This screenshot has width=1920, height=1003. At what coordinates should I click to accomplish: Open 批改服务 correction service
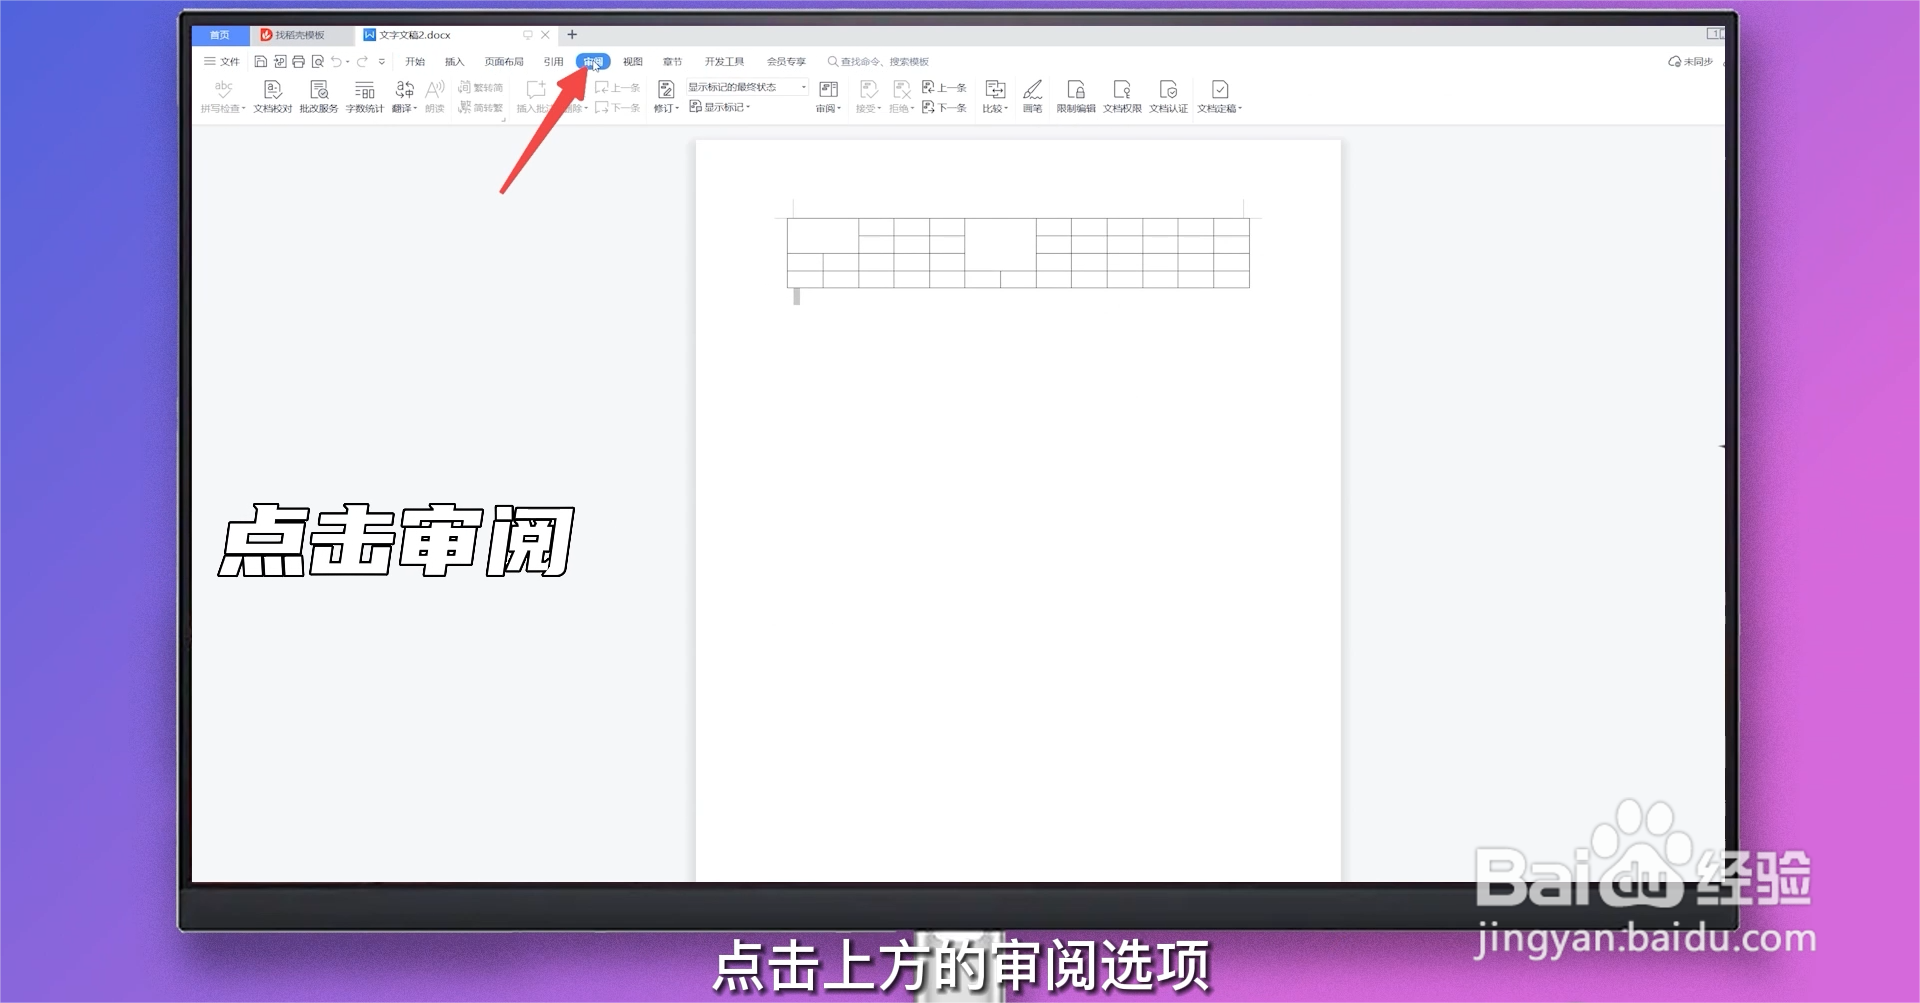[319, 96]
